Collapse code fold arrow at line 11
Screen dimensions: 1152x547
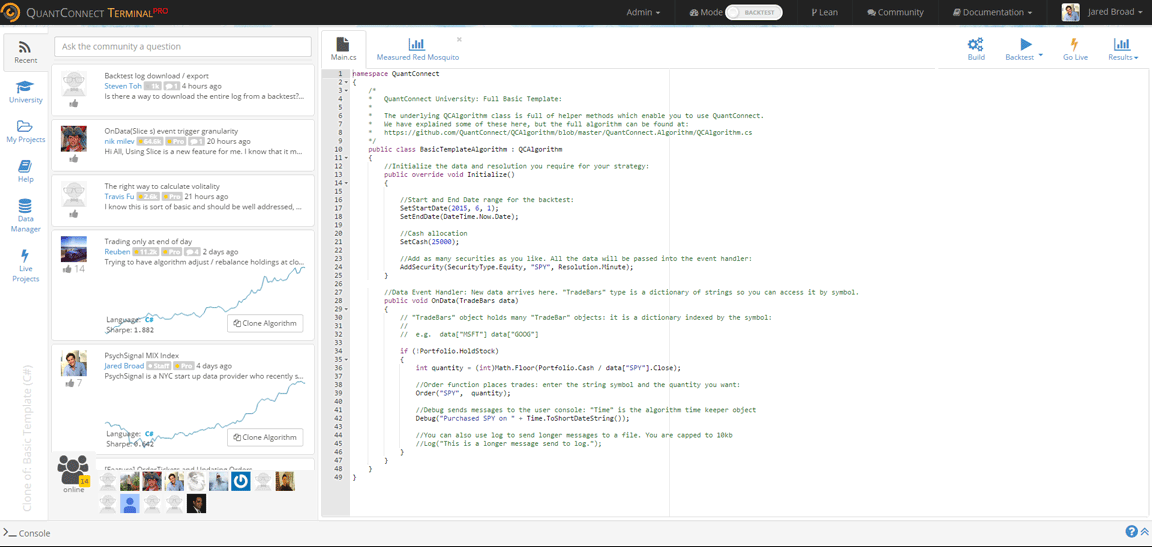346,158
